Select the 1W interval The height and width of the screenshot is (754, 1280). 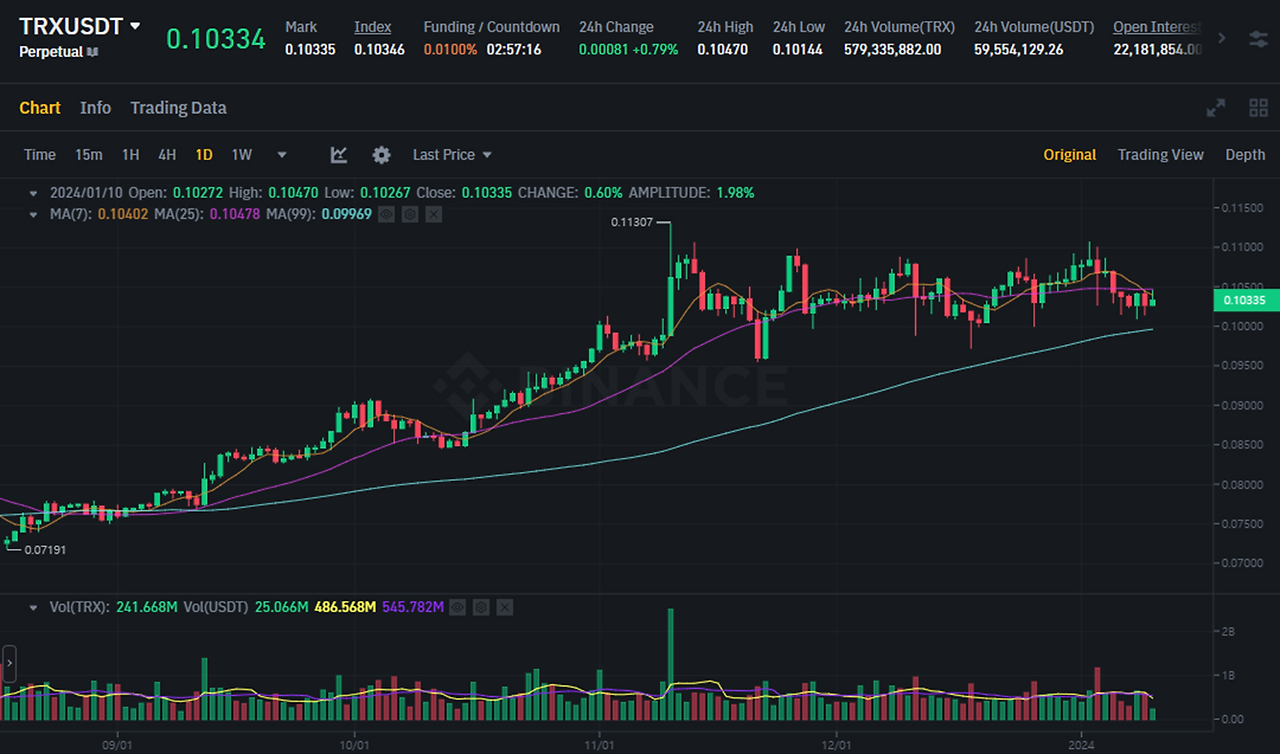tap(241, 155)
